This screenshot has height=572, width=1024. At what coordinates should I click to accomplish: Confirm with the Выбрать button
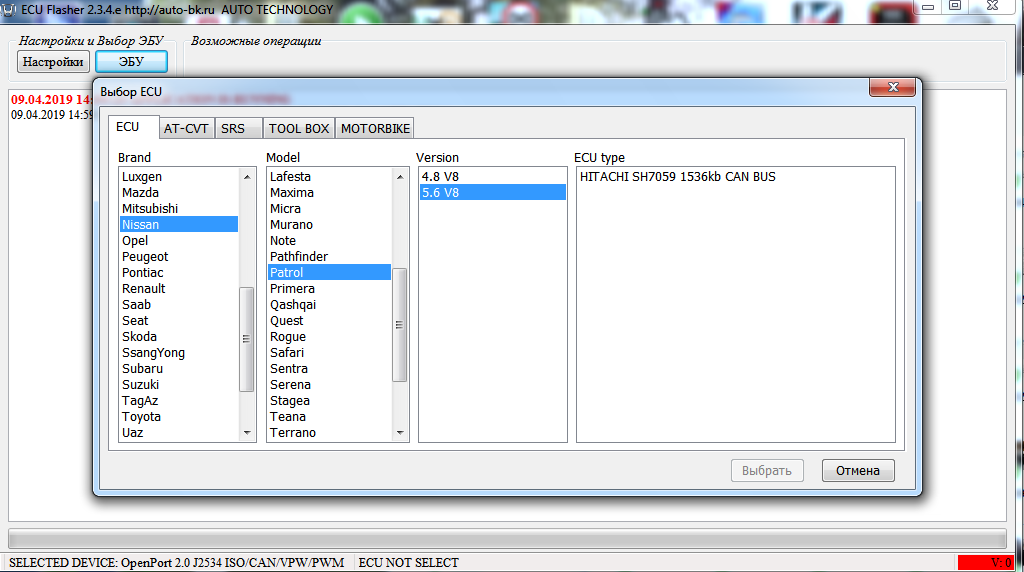[767, 470]
